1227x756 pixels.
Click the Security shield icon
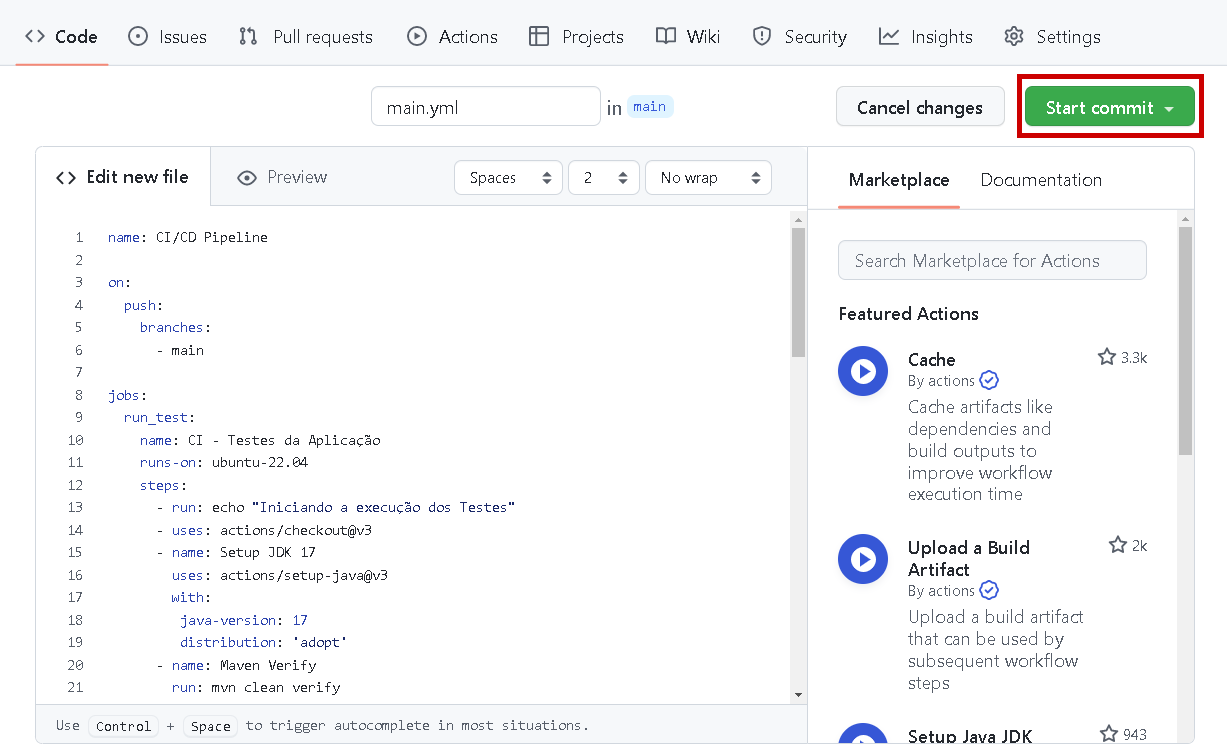click(x=762, y=37)
